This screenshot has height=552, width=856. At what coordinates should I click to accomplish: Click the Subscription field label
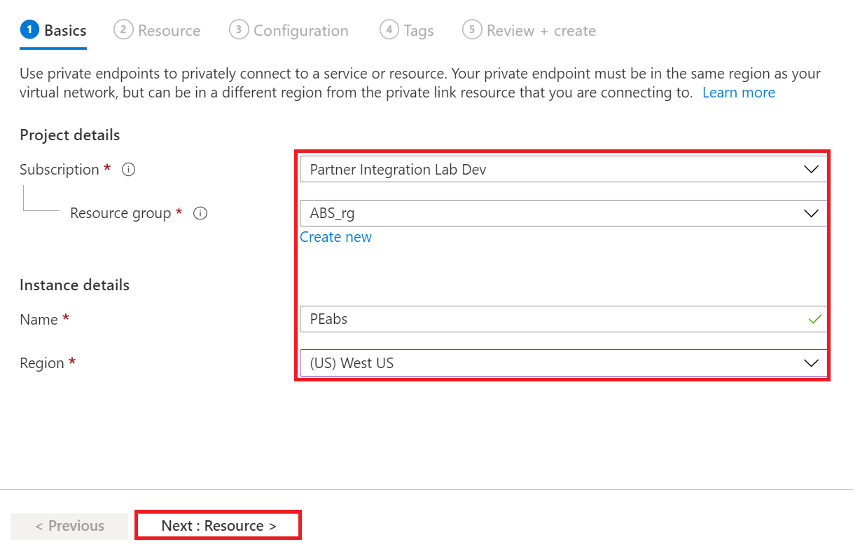(x=59, y=170)
